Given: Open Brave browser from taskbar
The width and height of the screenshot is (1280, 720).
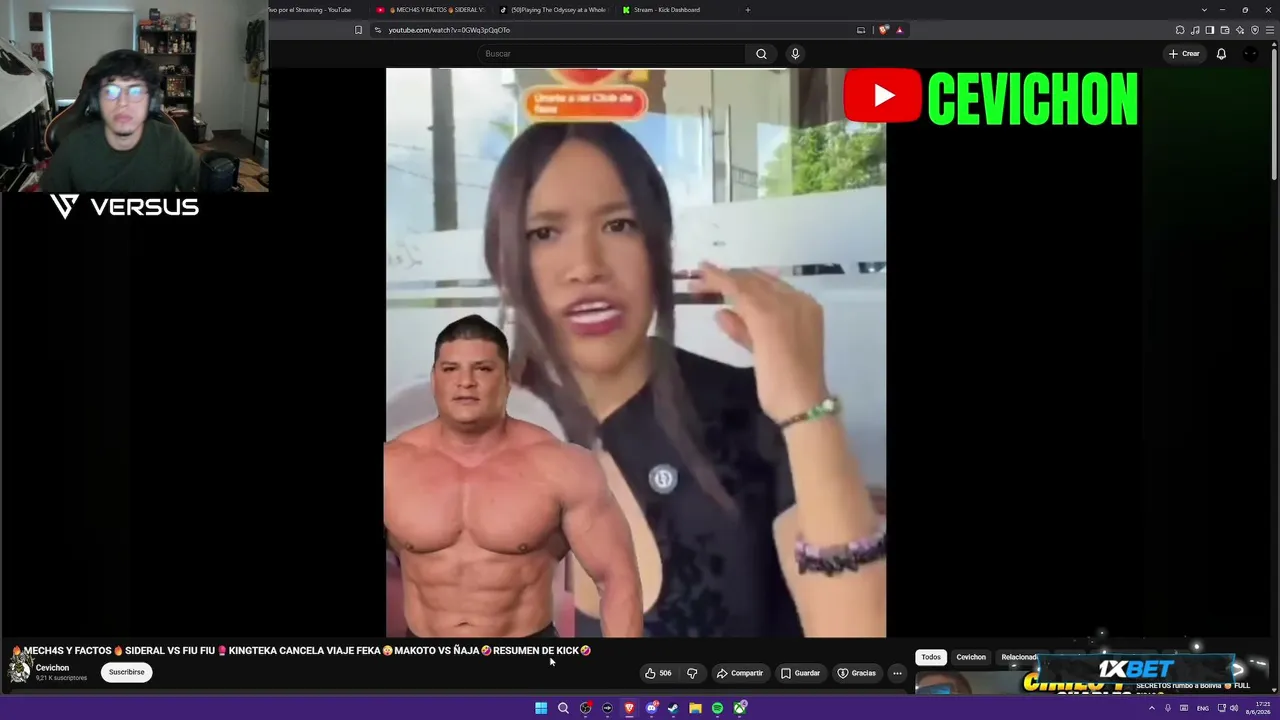Looking at the screenshot, I should [629, 708].
